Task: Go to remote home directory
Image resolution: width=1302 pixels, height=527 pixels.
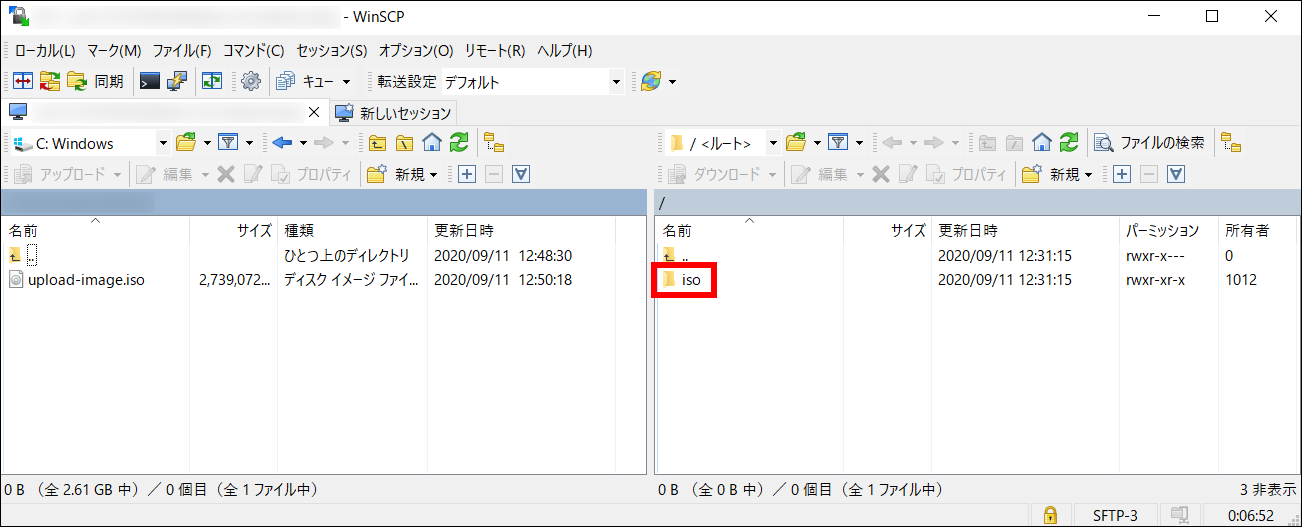Action: (x=1042, y=143)
